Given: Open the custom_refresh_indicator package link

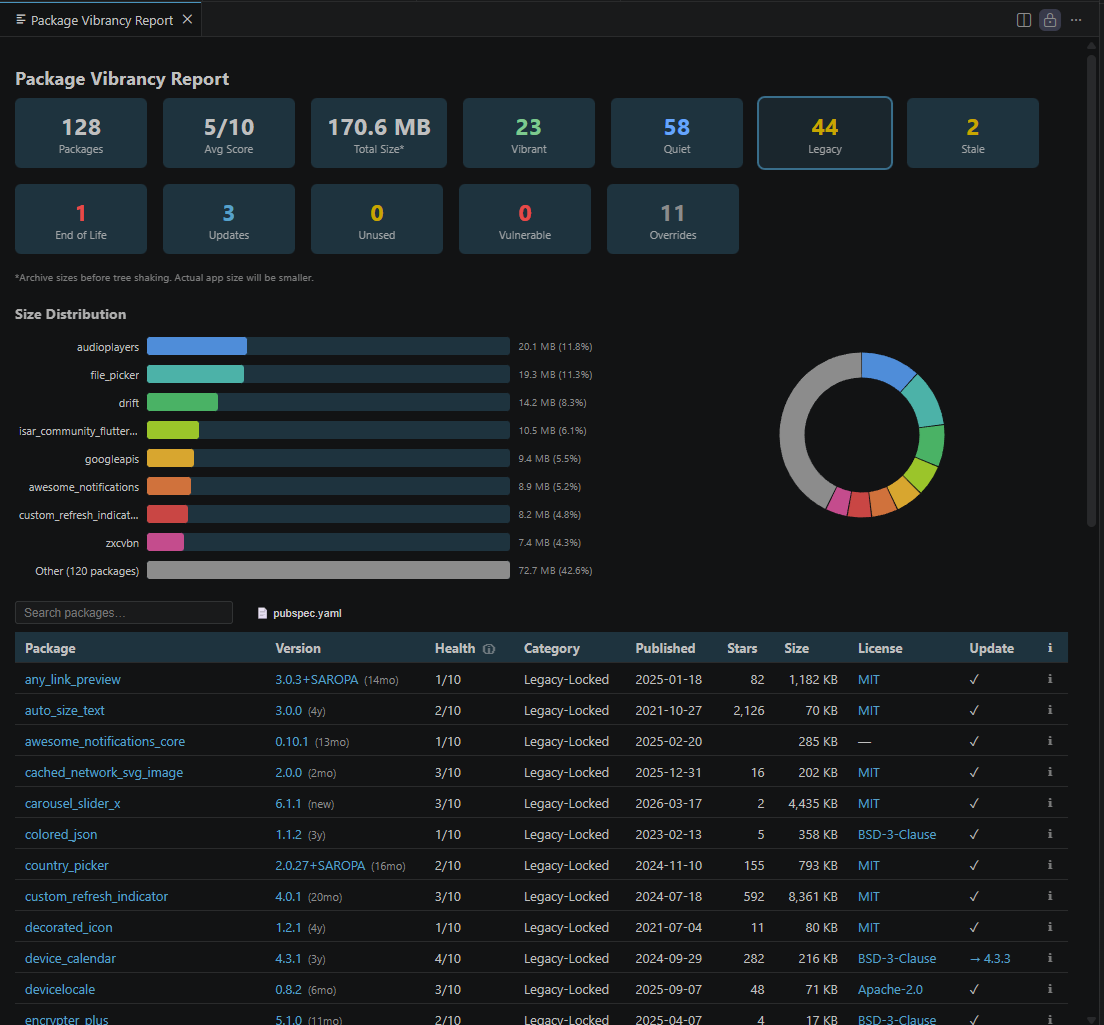Looking at the screenshot, I should (x=96, y=897).
